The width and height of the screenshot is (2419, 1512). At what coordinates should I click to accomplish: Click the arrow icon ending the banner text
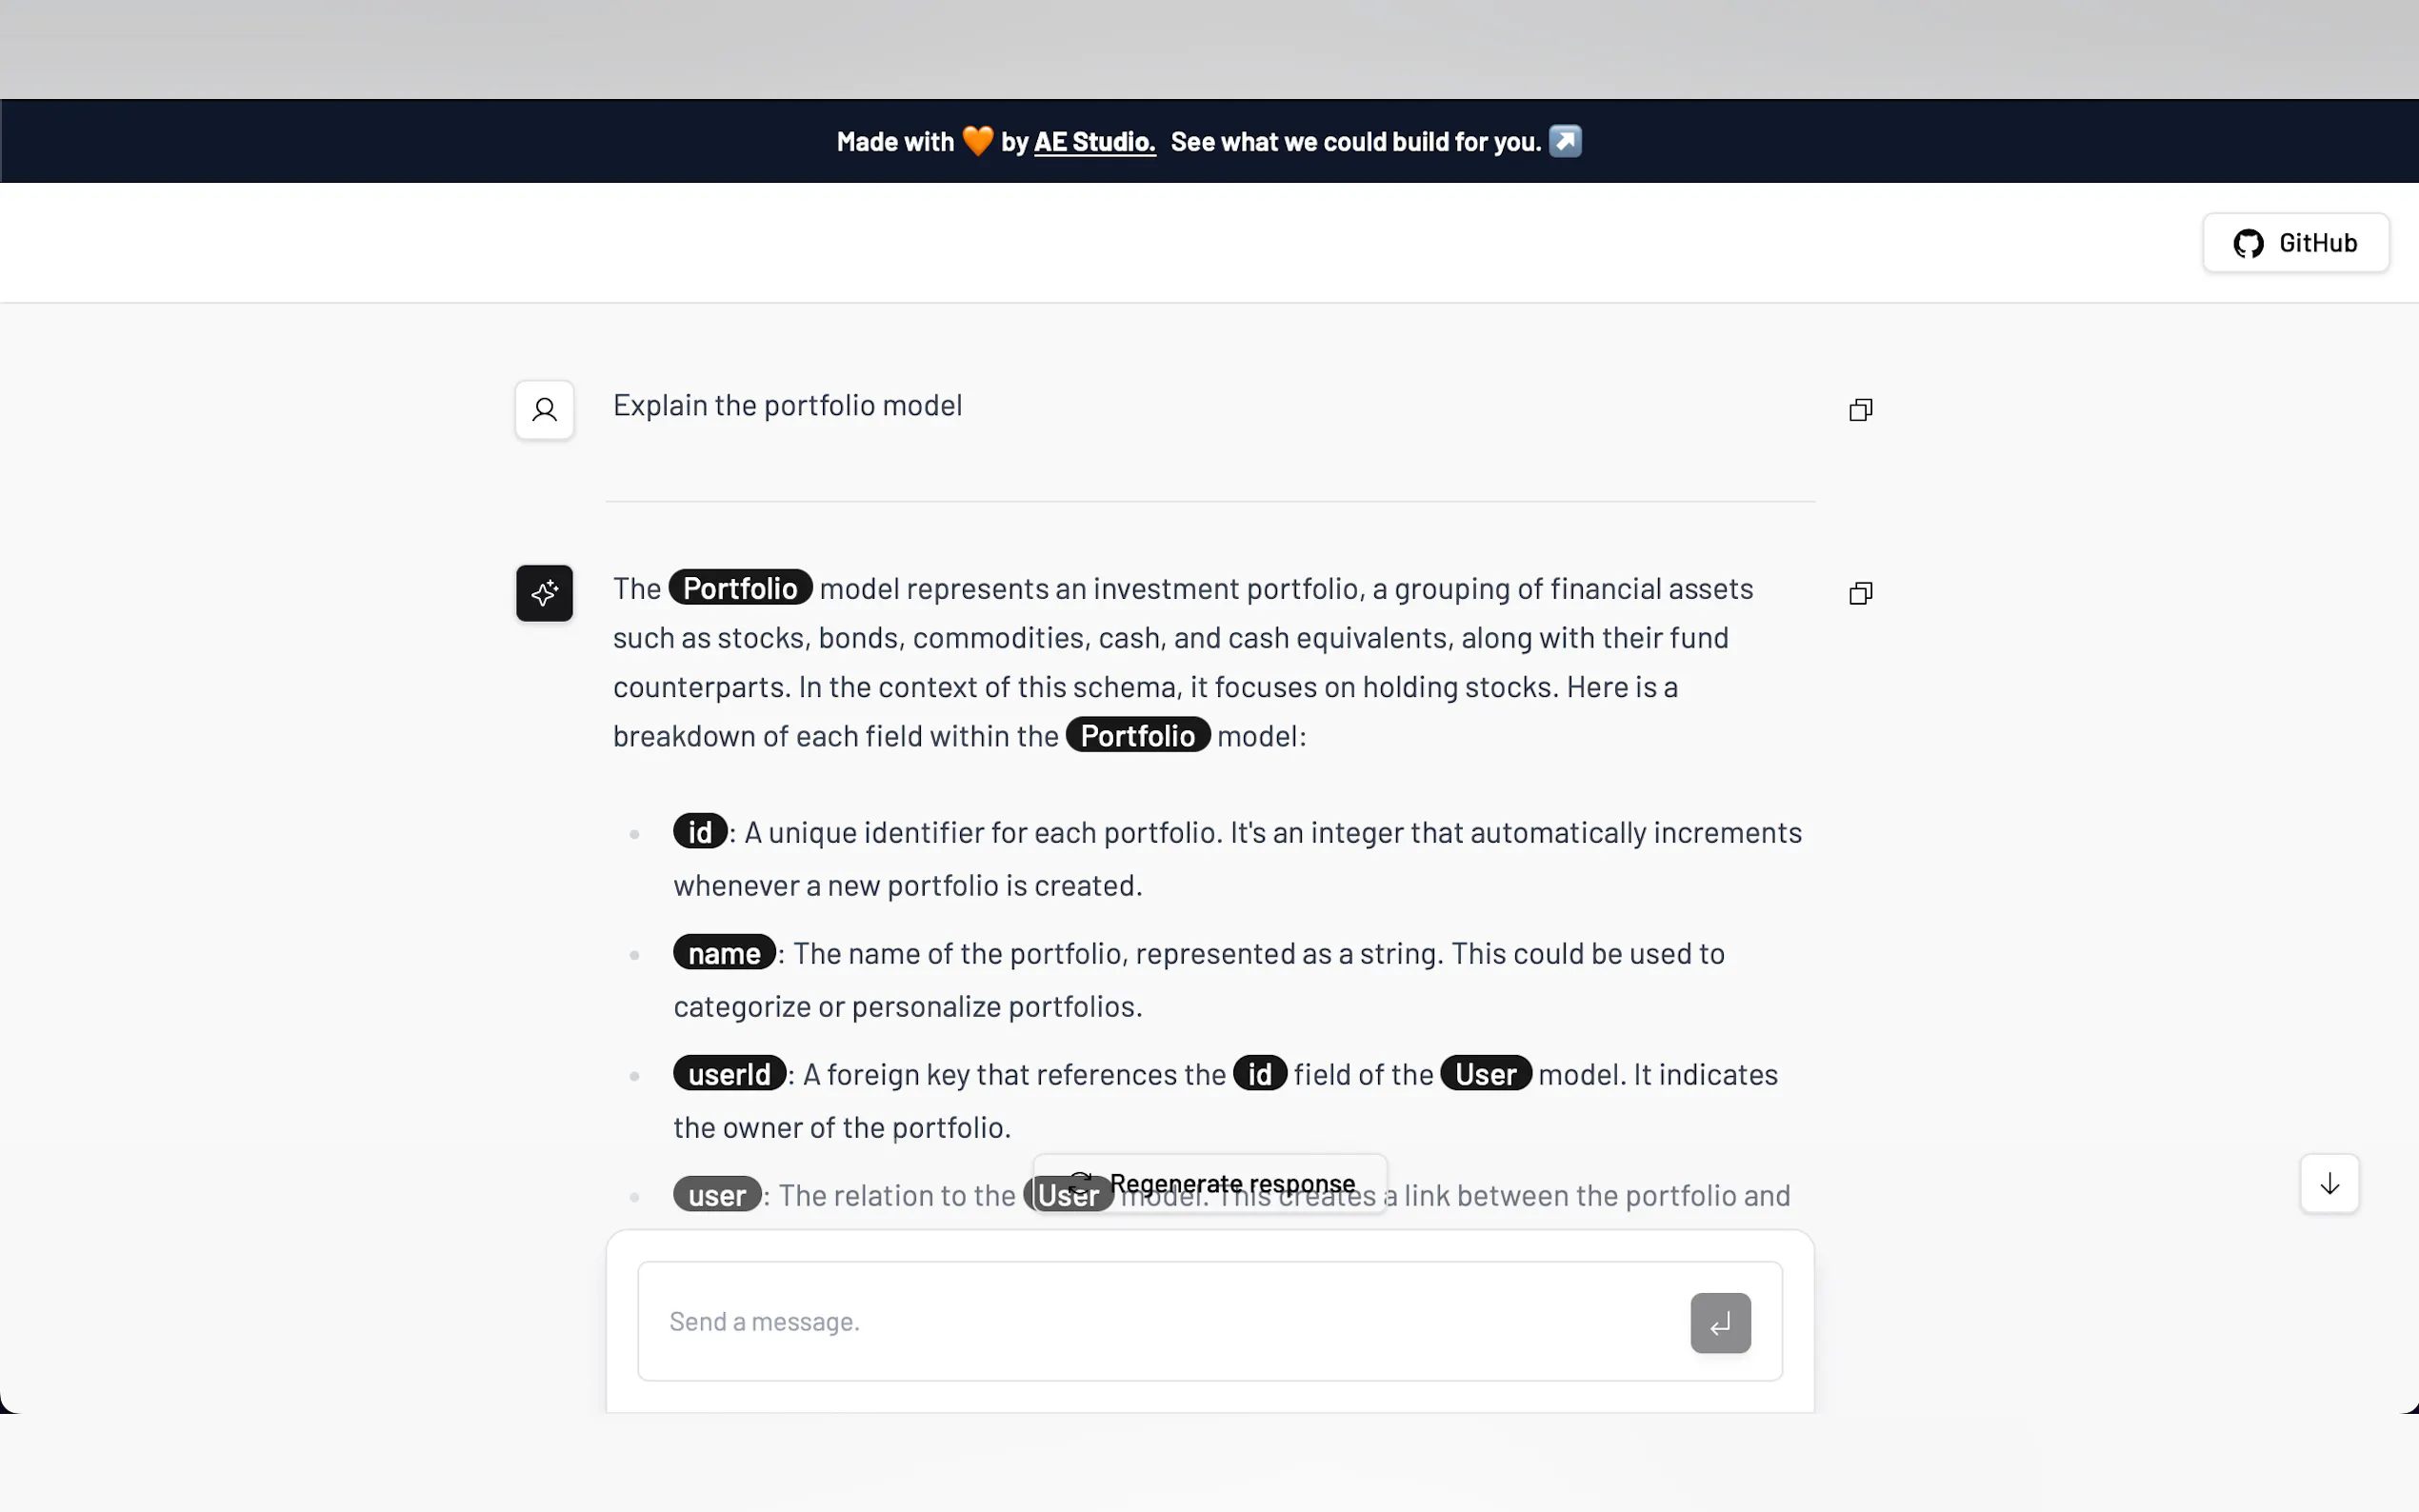[1565, 141]
